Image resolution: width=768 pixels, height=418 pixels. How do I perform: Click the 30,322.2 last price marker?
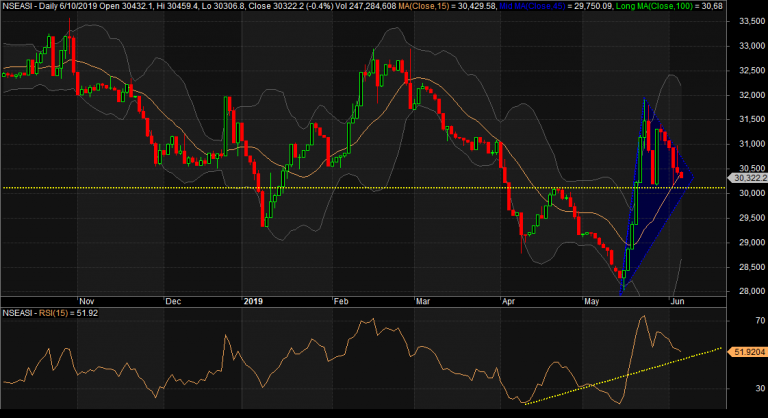coord(748,178)
